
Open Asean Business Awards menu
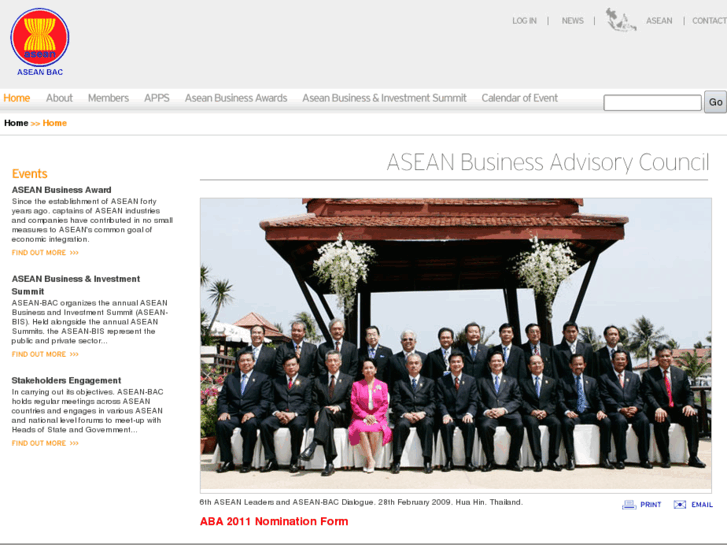click(x=236, y=98)
